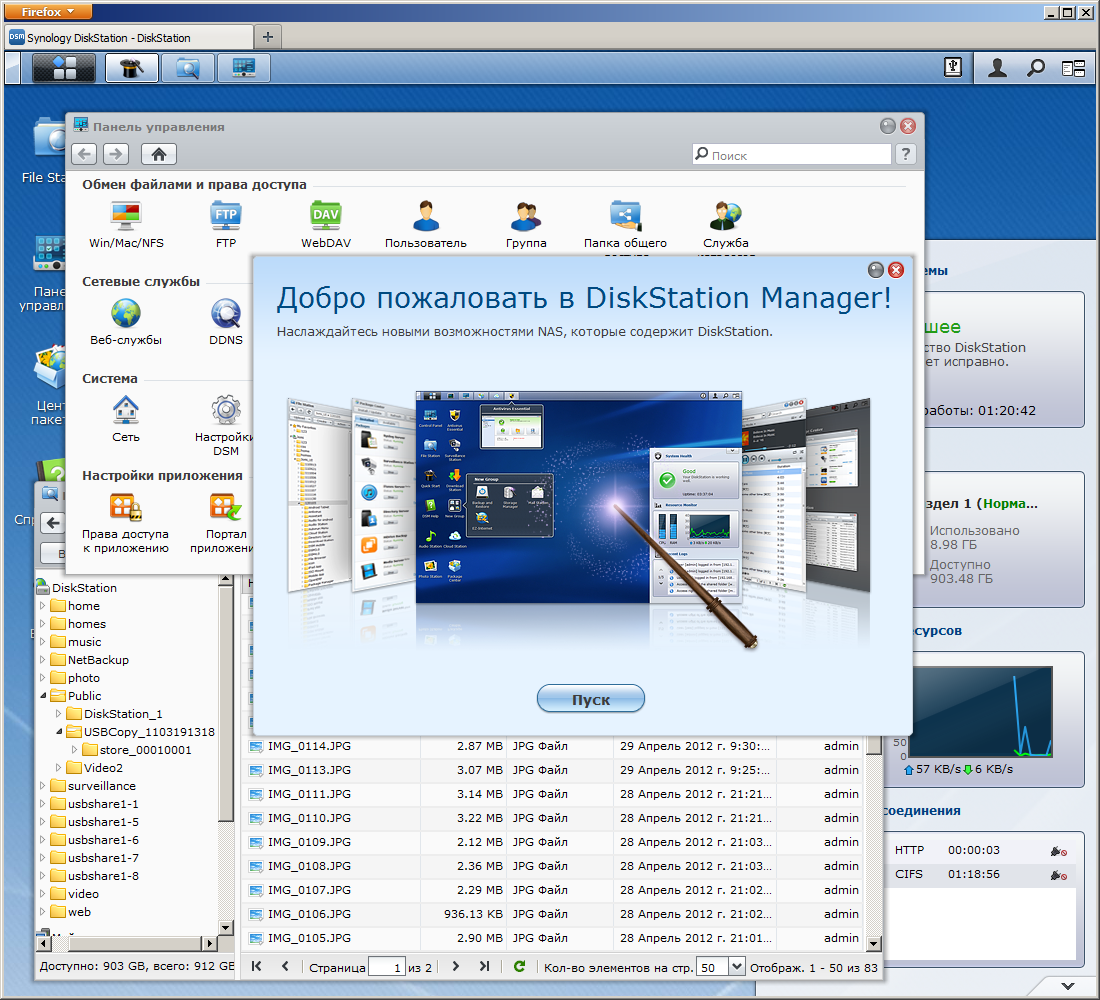The height and width of the screenshot is (1000, 1100).
Task: Select the IMG_0114.JPG file row
Action: 309,746
